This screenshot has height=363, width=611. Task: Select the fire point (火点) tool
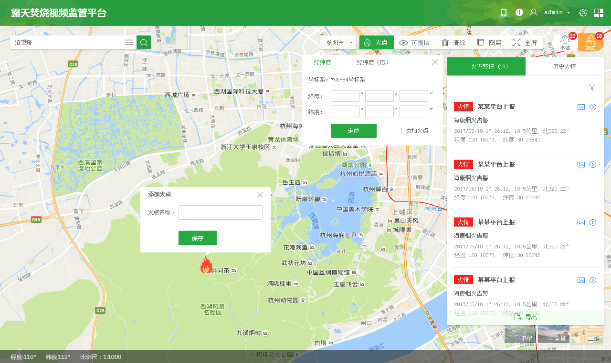376,42
